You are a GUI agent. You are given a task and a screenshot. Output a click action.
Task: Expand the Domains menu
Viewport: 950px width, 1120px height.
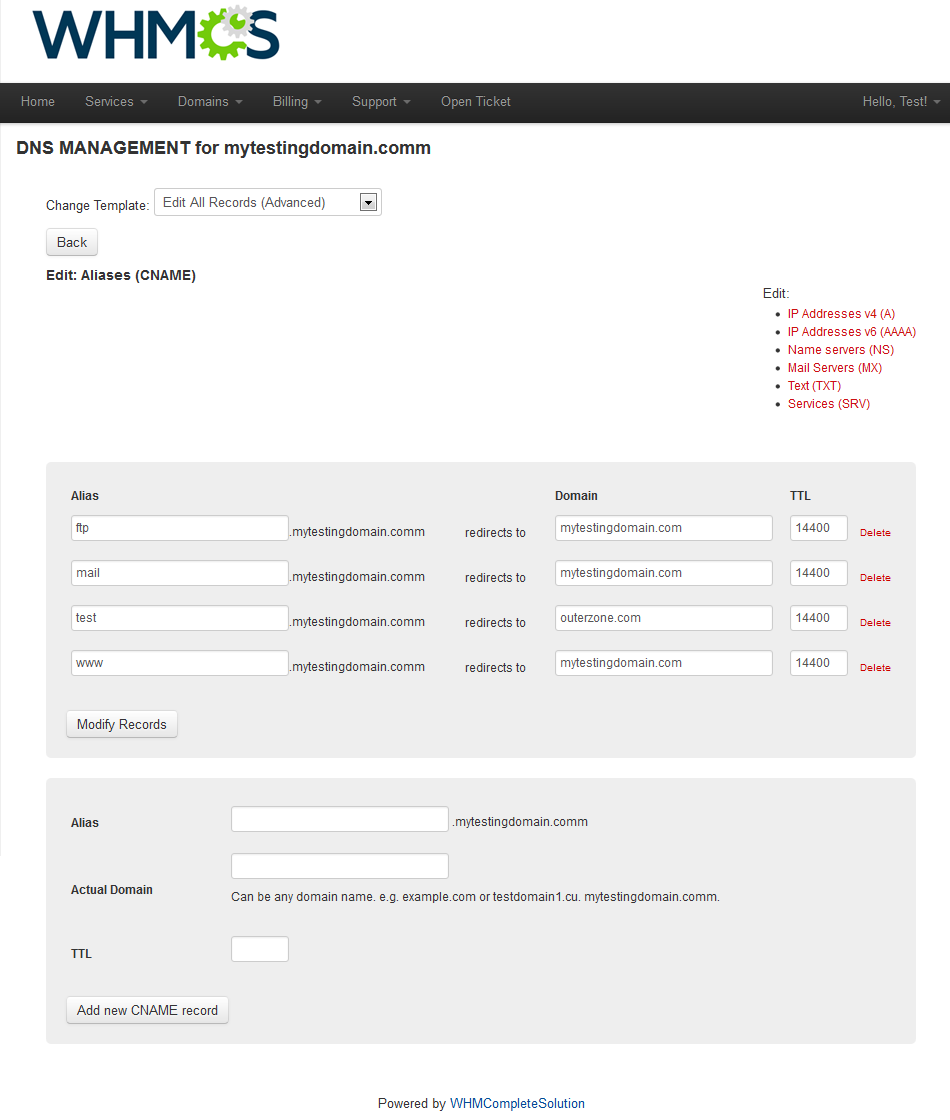pos(210,102)
